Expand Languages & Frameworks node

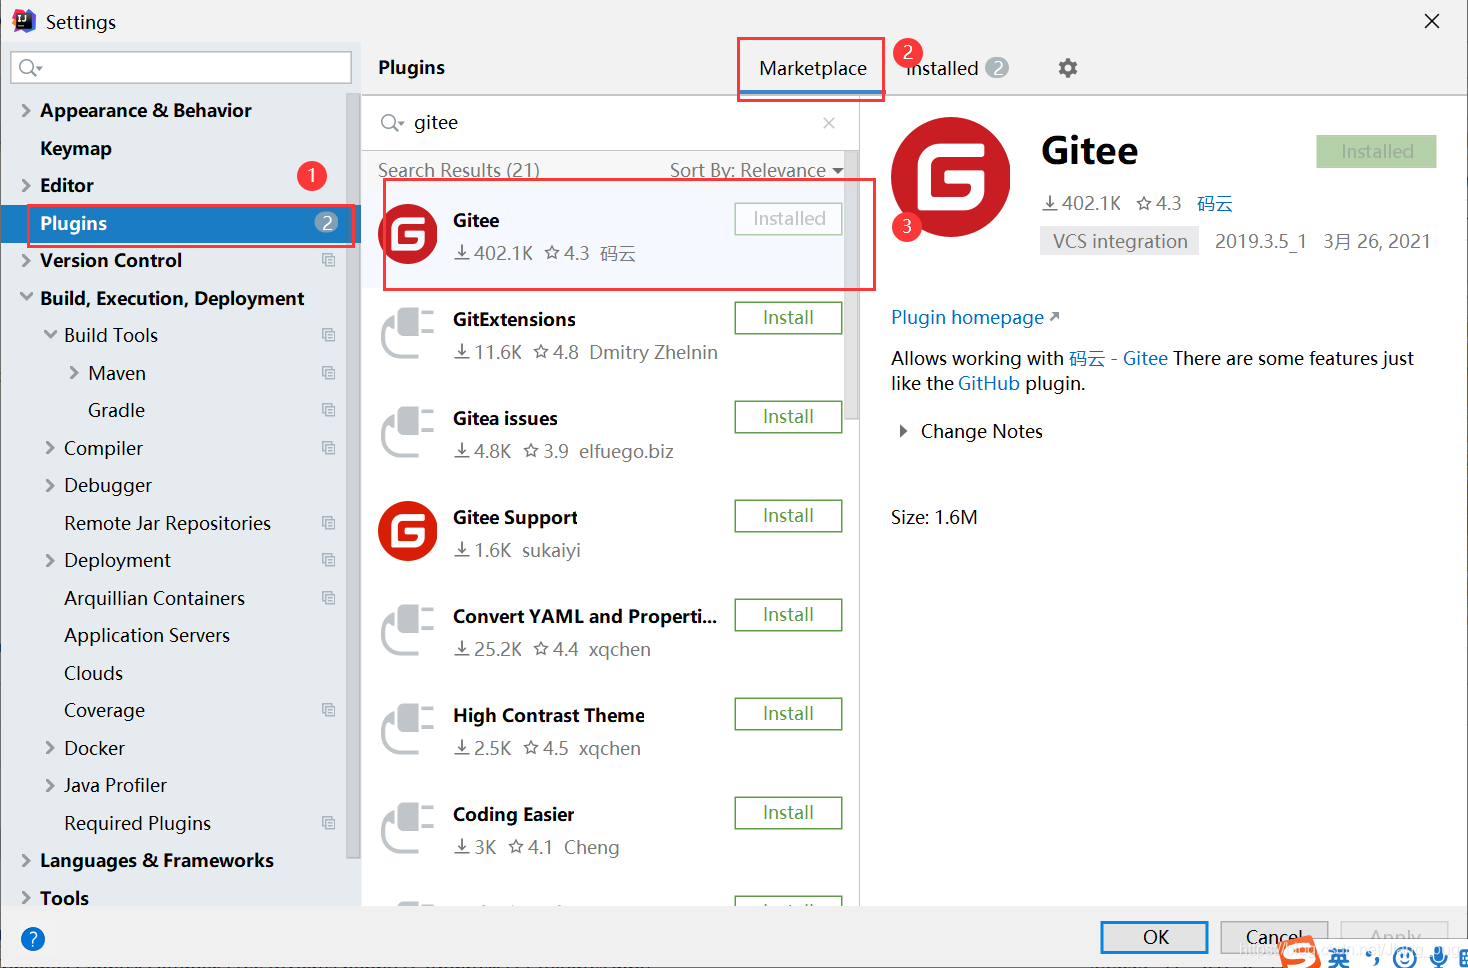tap(26, 860)
